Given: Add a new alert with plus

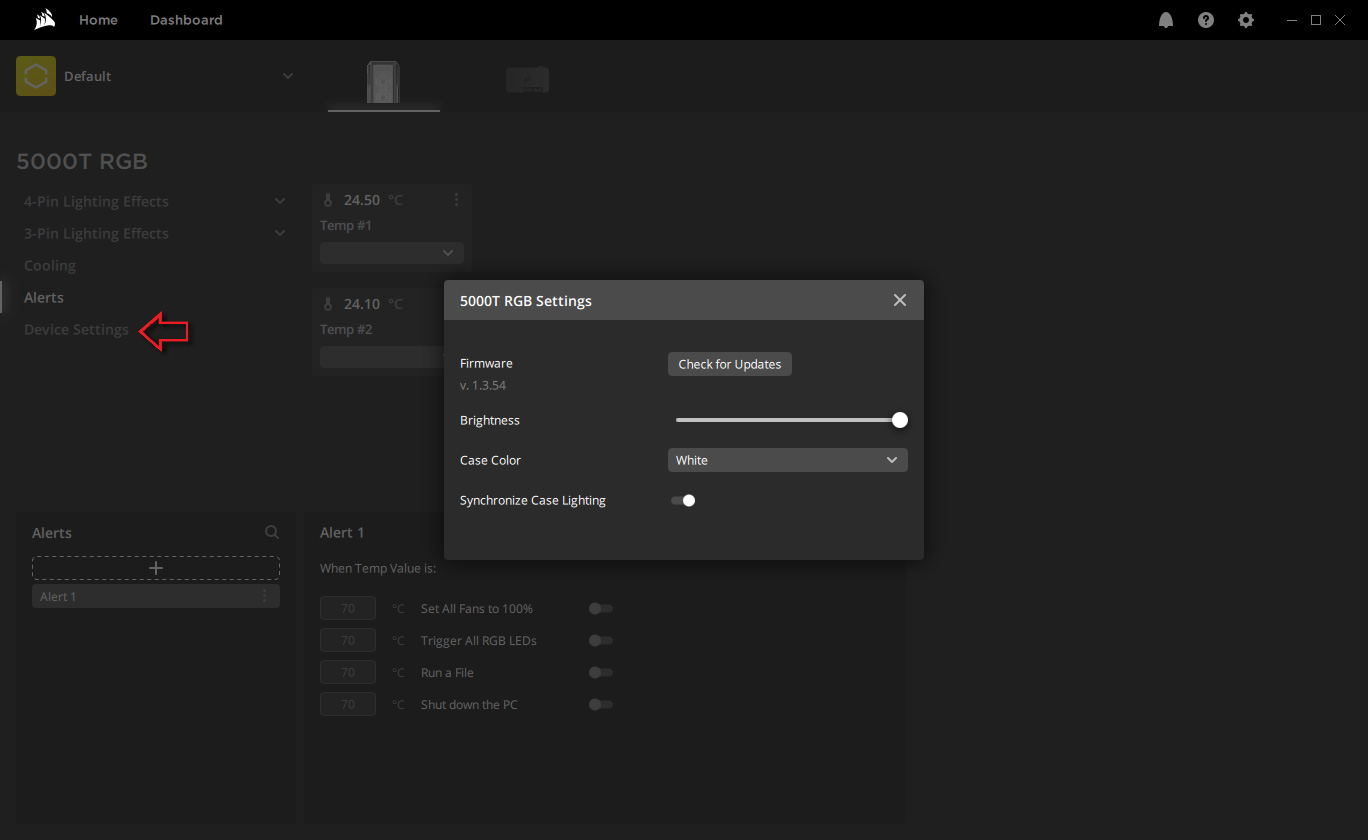Looking at the screenshot, I should [x=156, y=568].
